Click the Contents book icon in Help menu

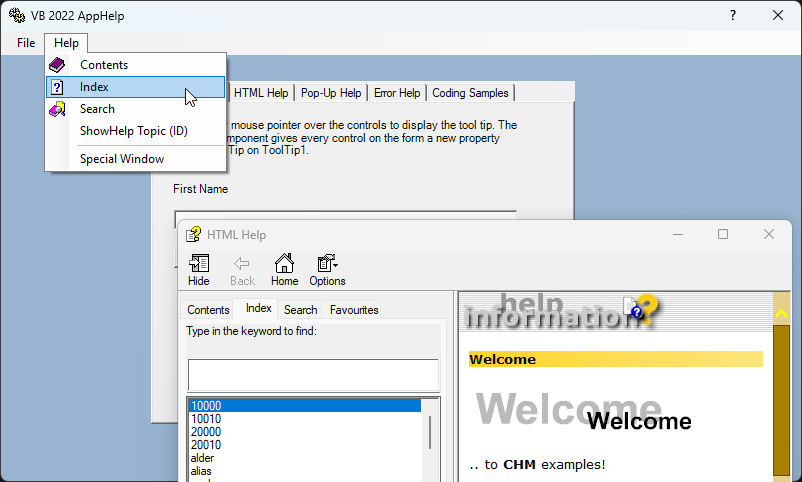[x=57, y=65]
